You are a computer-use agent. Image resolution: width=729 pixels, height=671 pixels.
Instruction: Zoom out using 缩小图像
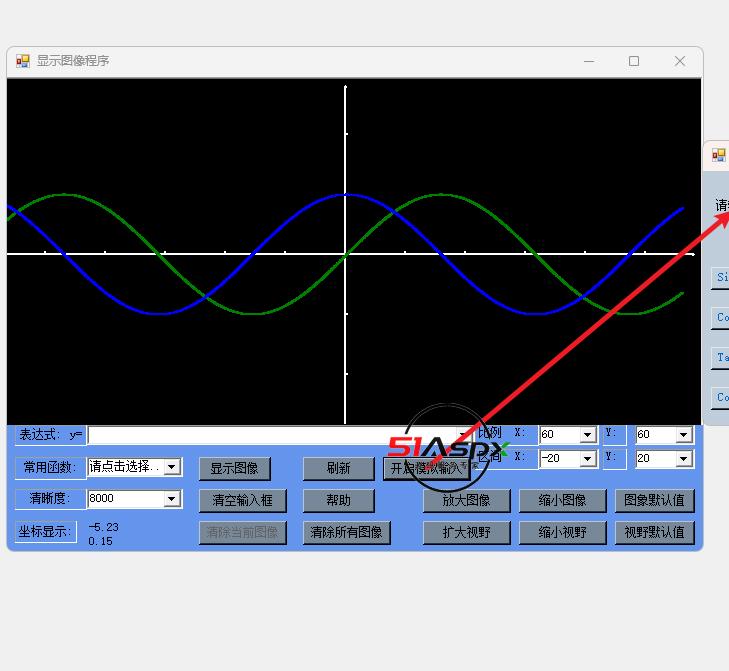tap(563, 500)
